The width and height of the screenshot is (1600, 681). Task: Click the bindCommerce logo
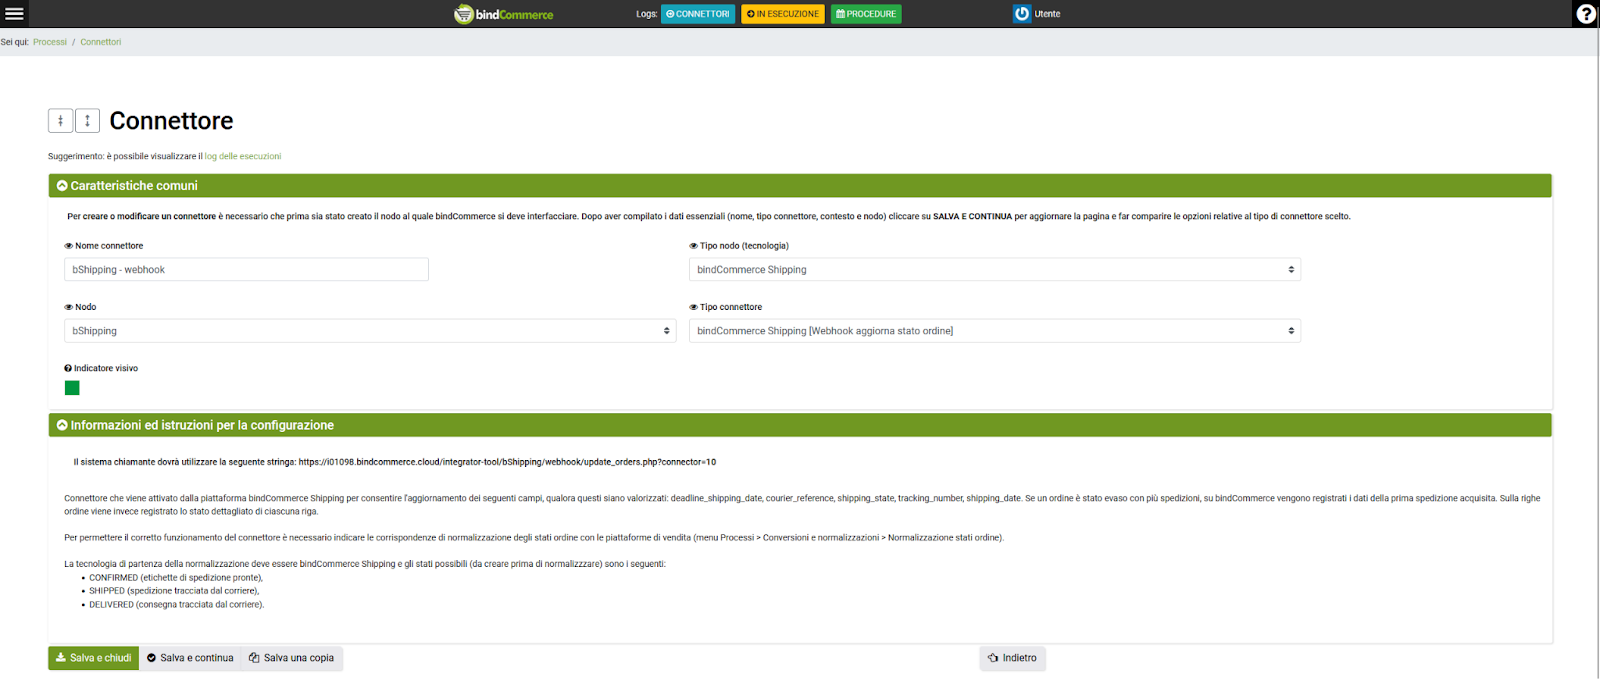coord(504,14)
